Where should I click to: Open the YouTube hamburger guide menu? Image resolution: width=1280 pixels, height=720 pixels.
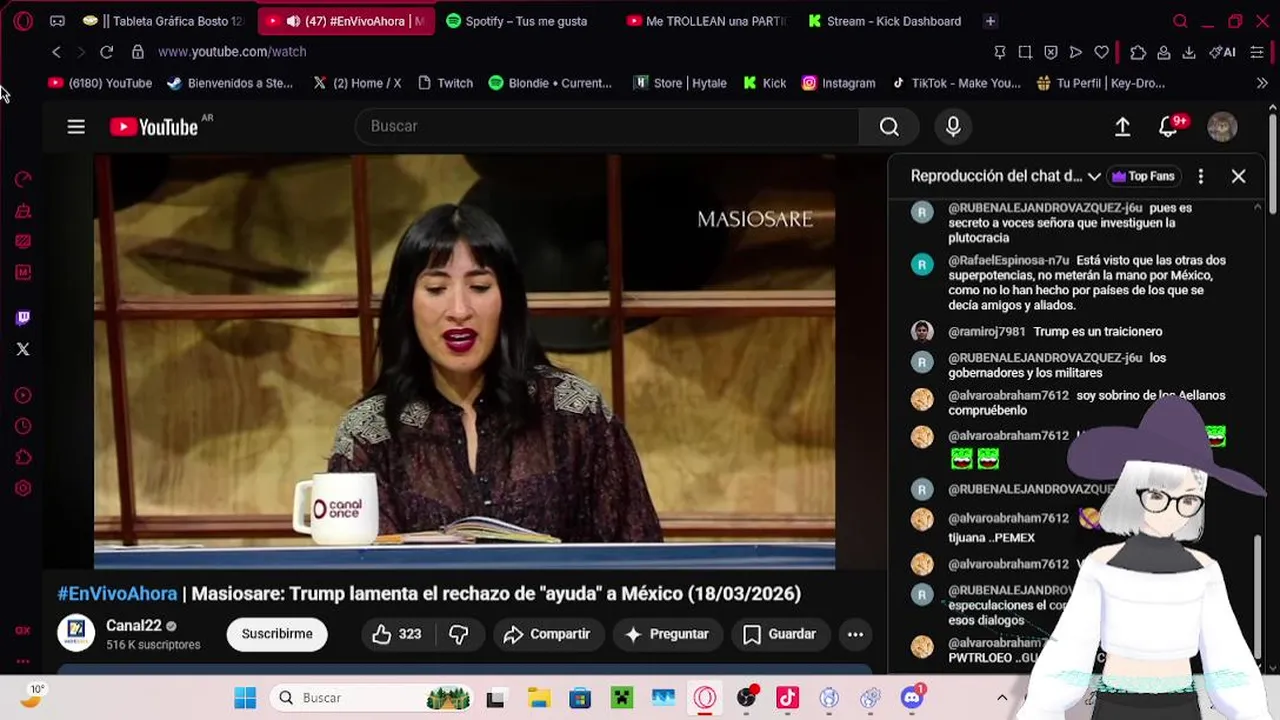(x=76, y=126)
